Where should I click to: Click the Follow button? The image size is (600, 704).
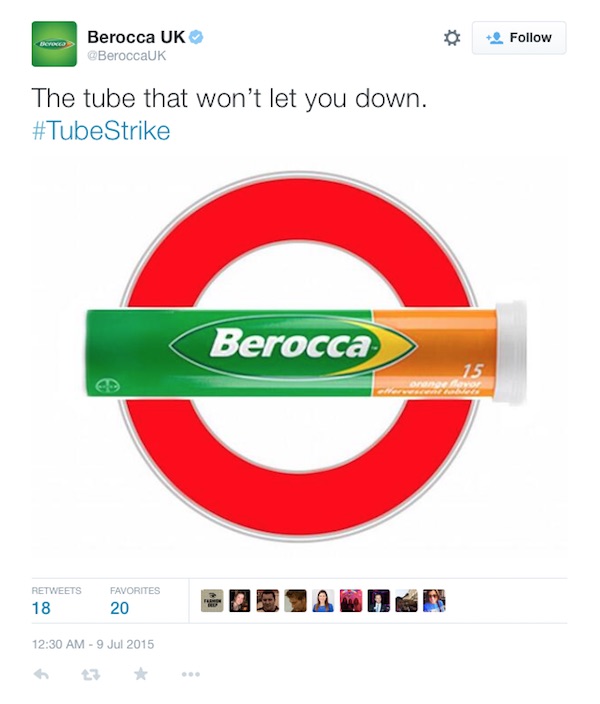click(x=519, y=38)
